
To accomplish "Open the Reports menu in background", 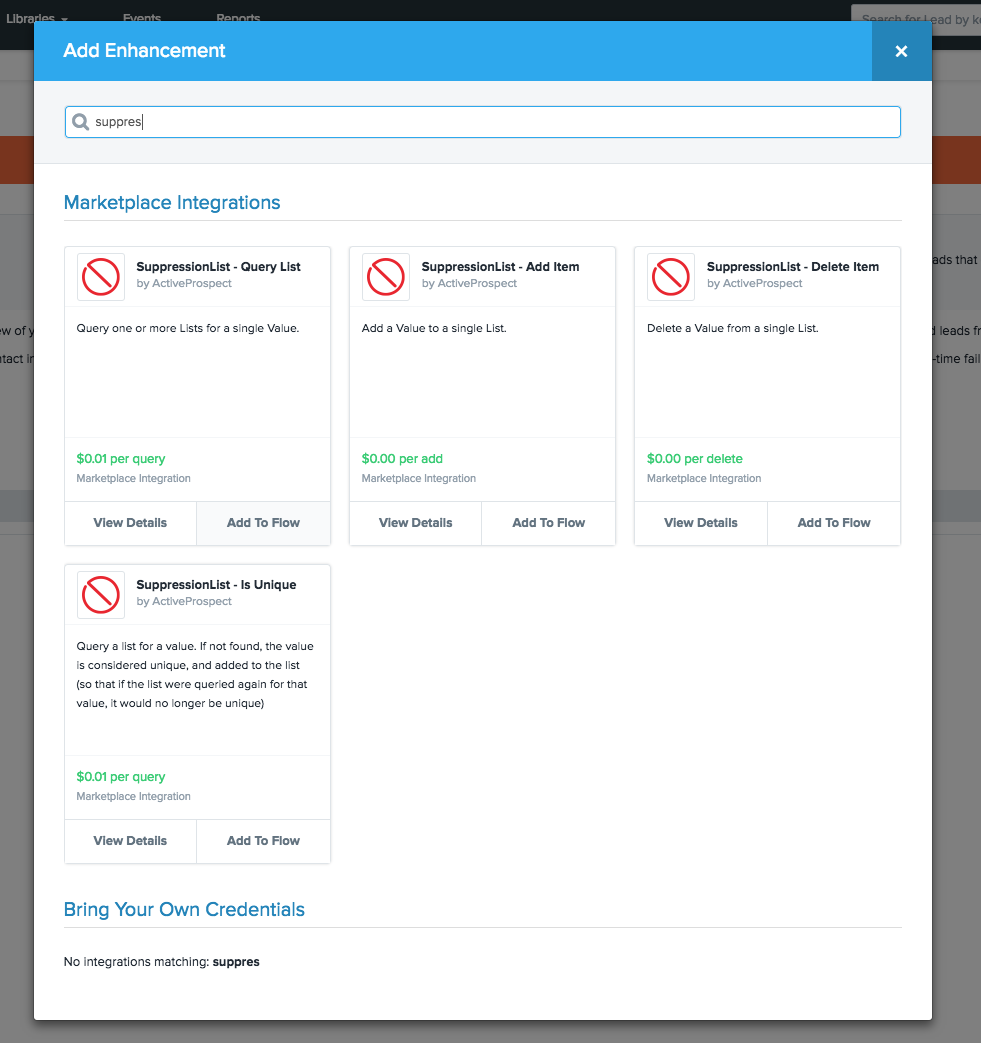I will 238,18.
